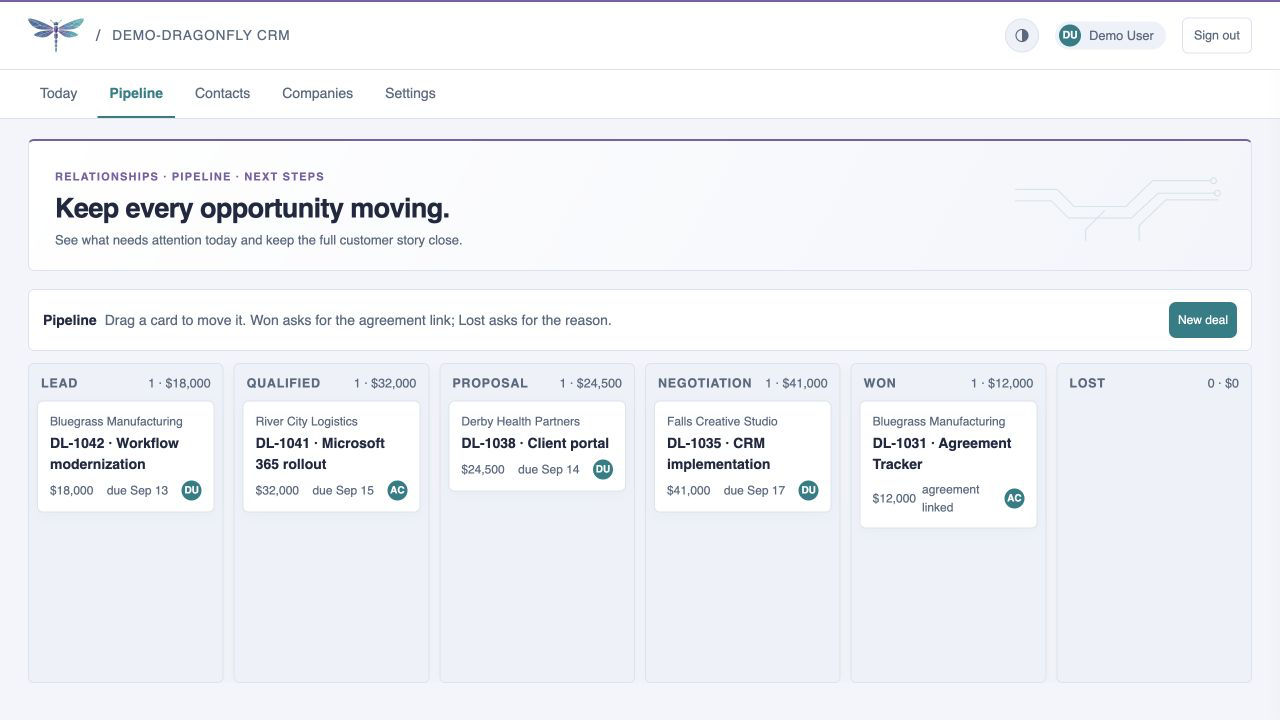Image resolution: width=1280 pixels, height=720 pixels.
Task: Click the dragonfly logo icon
Action: tap(56, 35)
